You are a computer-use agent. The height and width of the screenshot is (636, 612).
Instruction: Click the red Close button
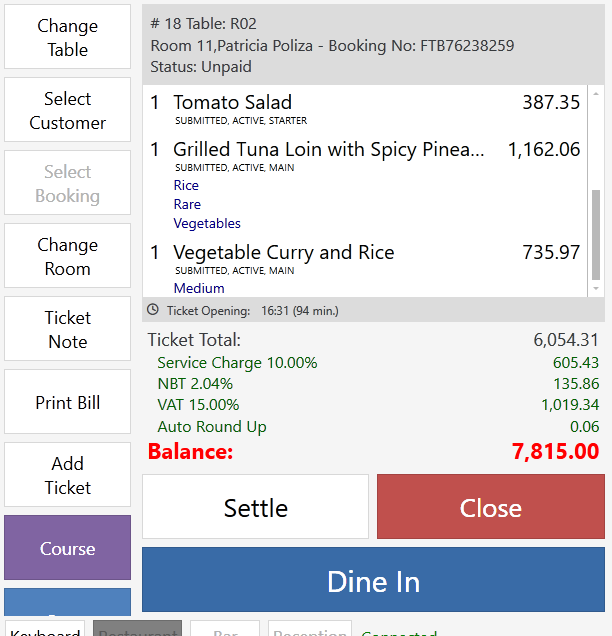(x=491, y=507)
